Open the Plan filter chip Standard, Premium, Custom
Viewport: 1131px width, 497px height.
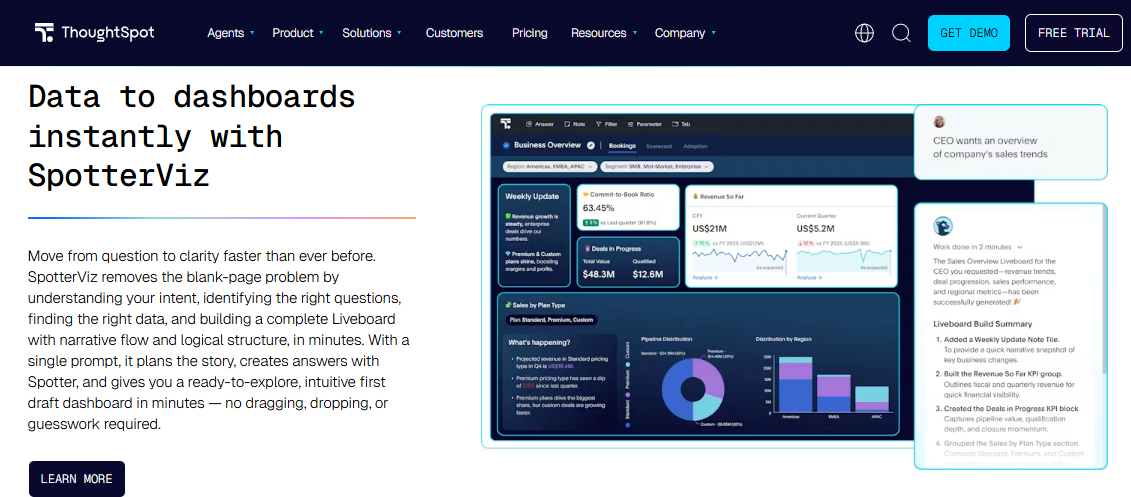point(553,320)
